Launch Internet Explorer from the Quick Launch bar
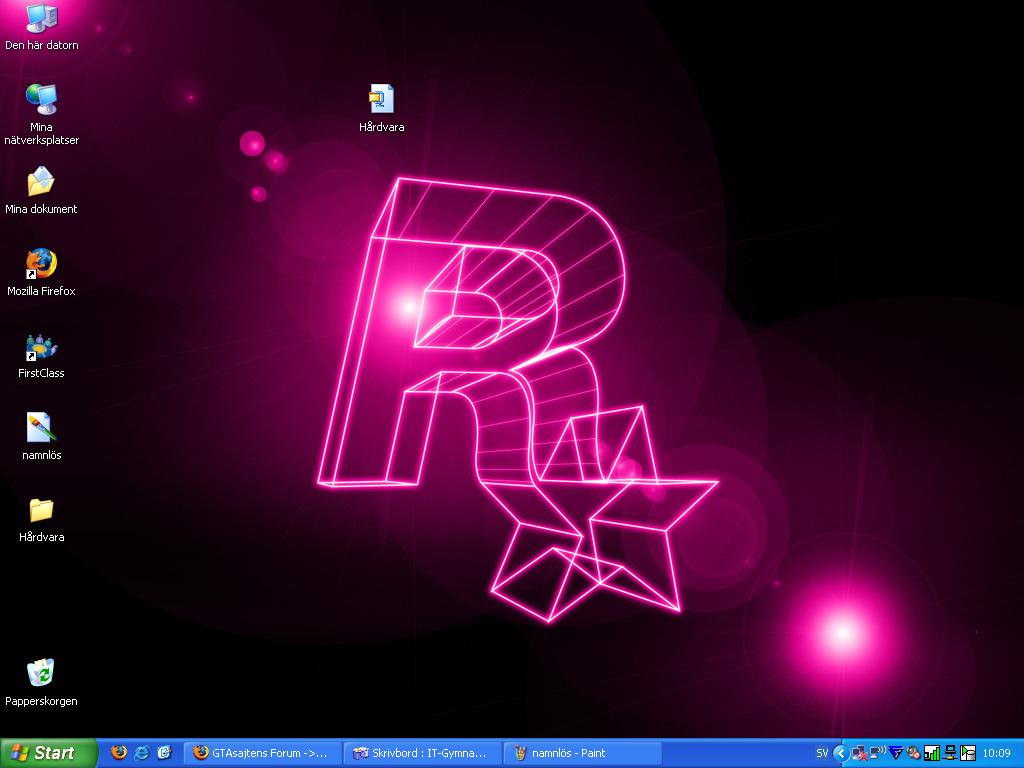Viewport: 1024px width, 768px height. pyautogui.click(x=141, y=753)
